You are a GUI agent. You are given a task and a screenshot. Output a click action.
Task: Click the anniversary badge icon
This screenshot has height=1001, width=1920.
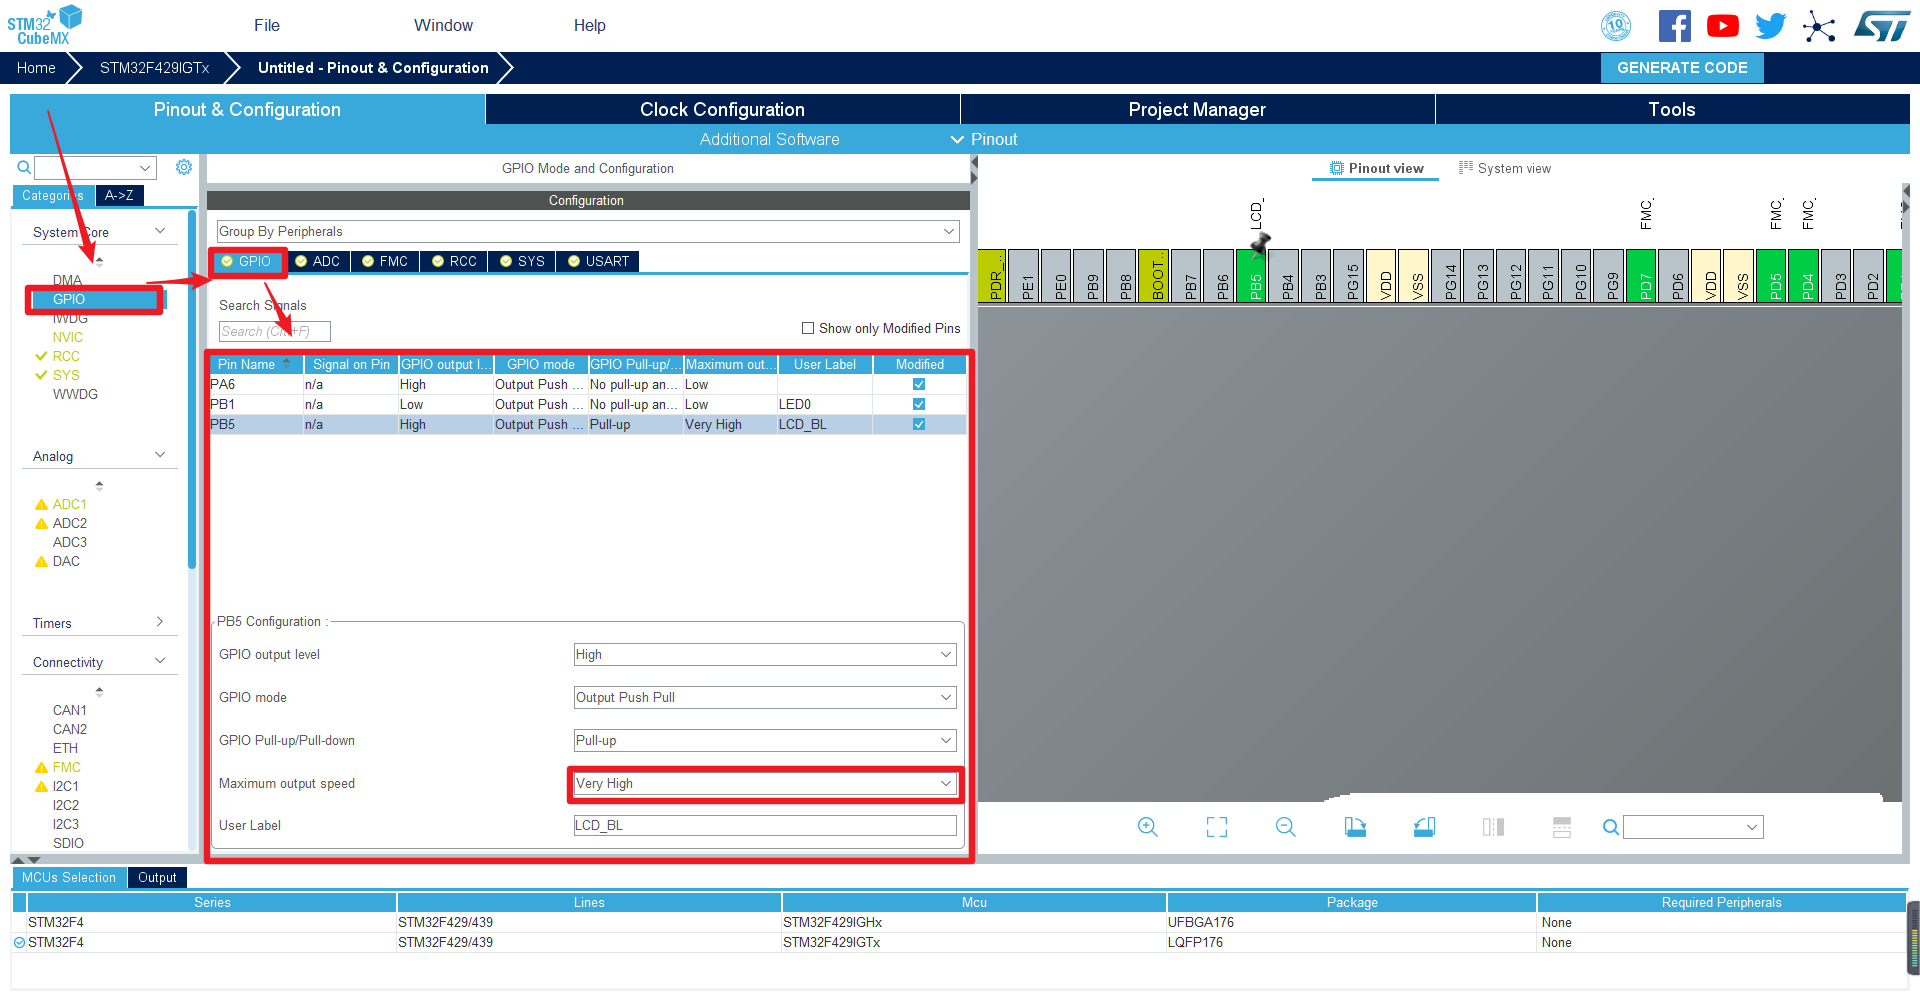click(x=1616, y=26)
